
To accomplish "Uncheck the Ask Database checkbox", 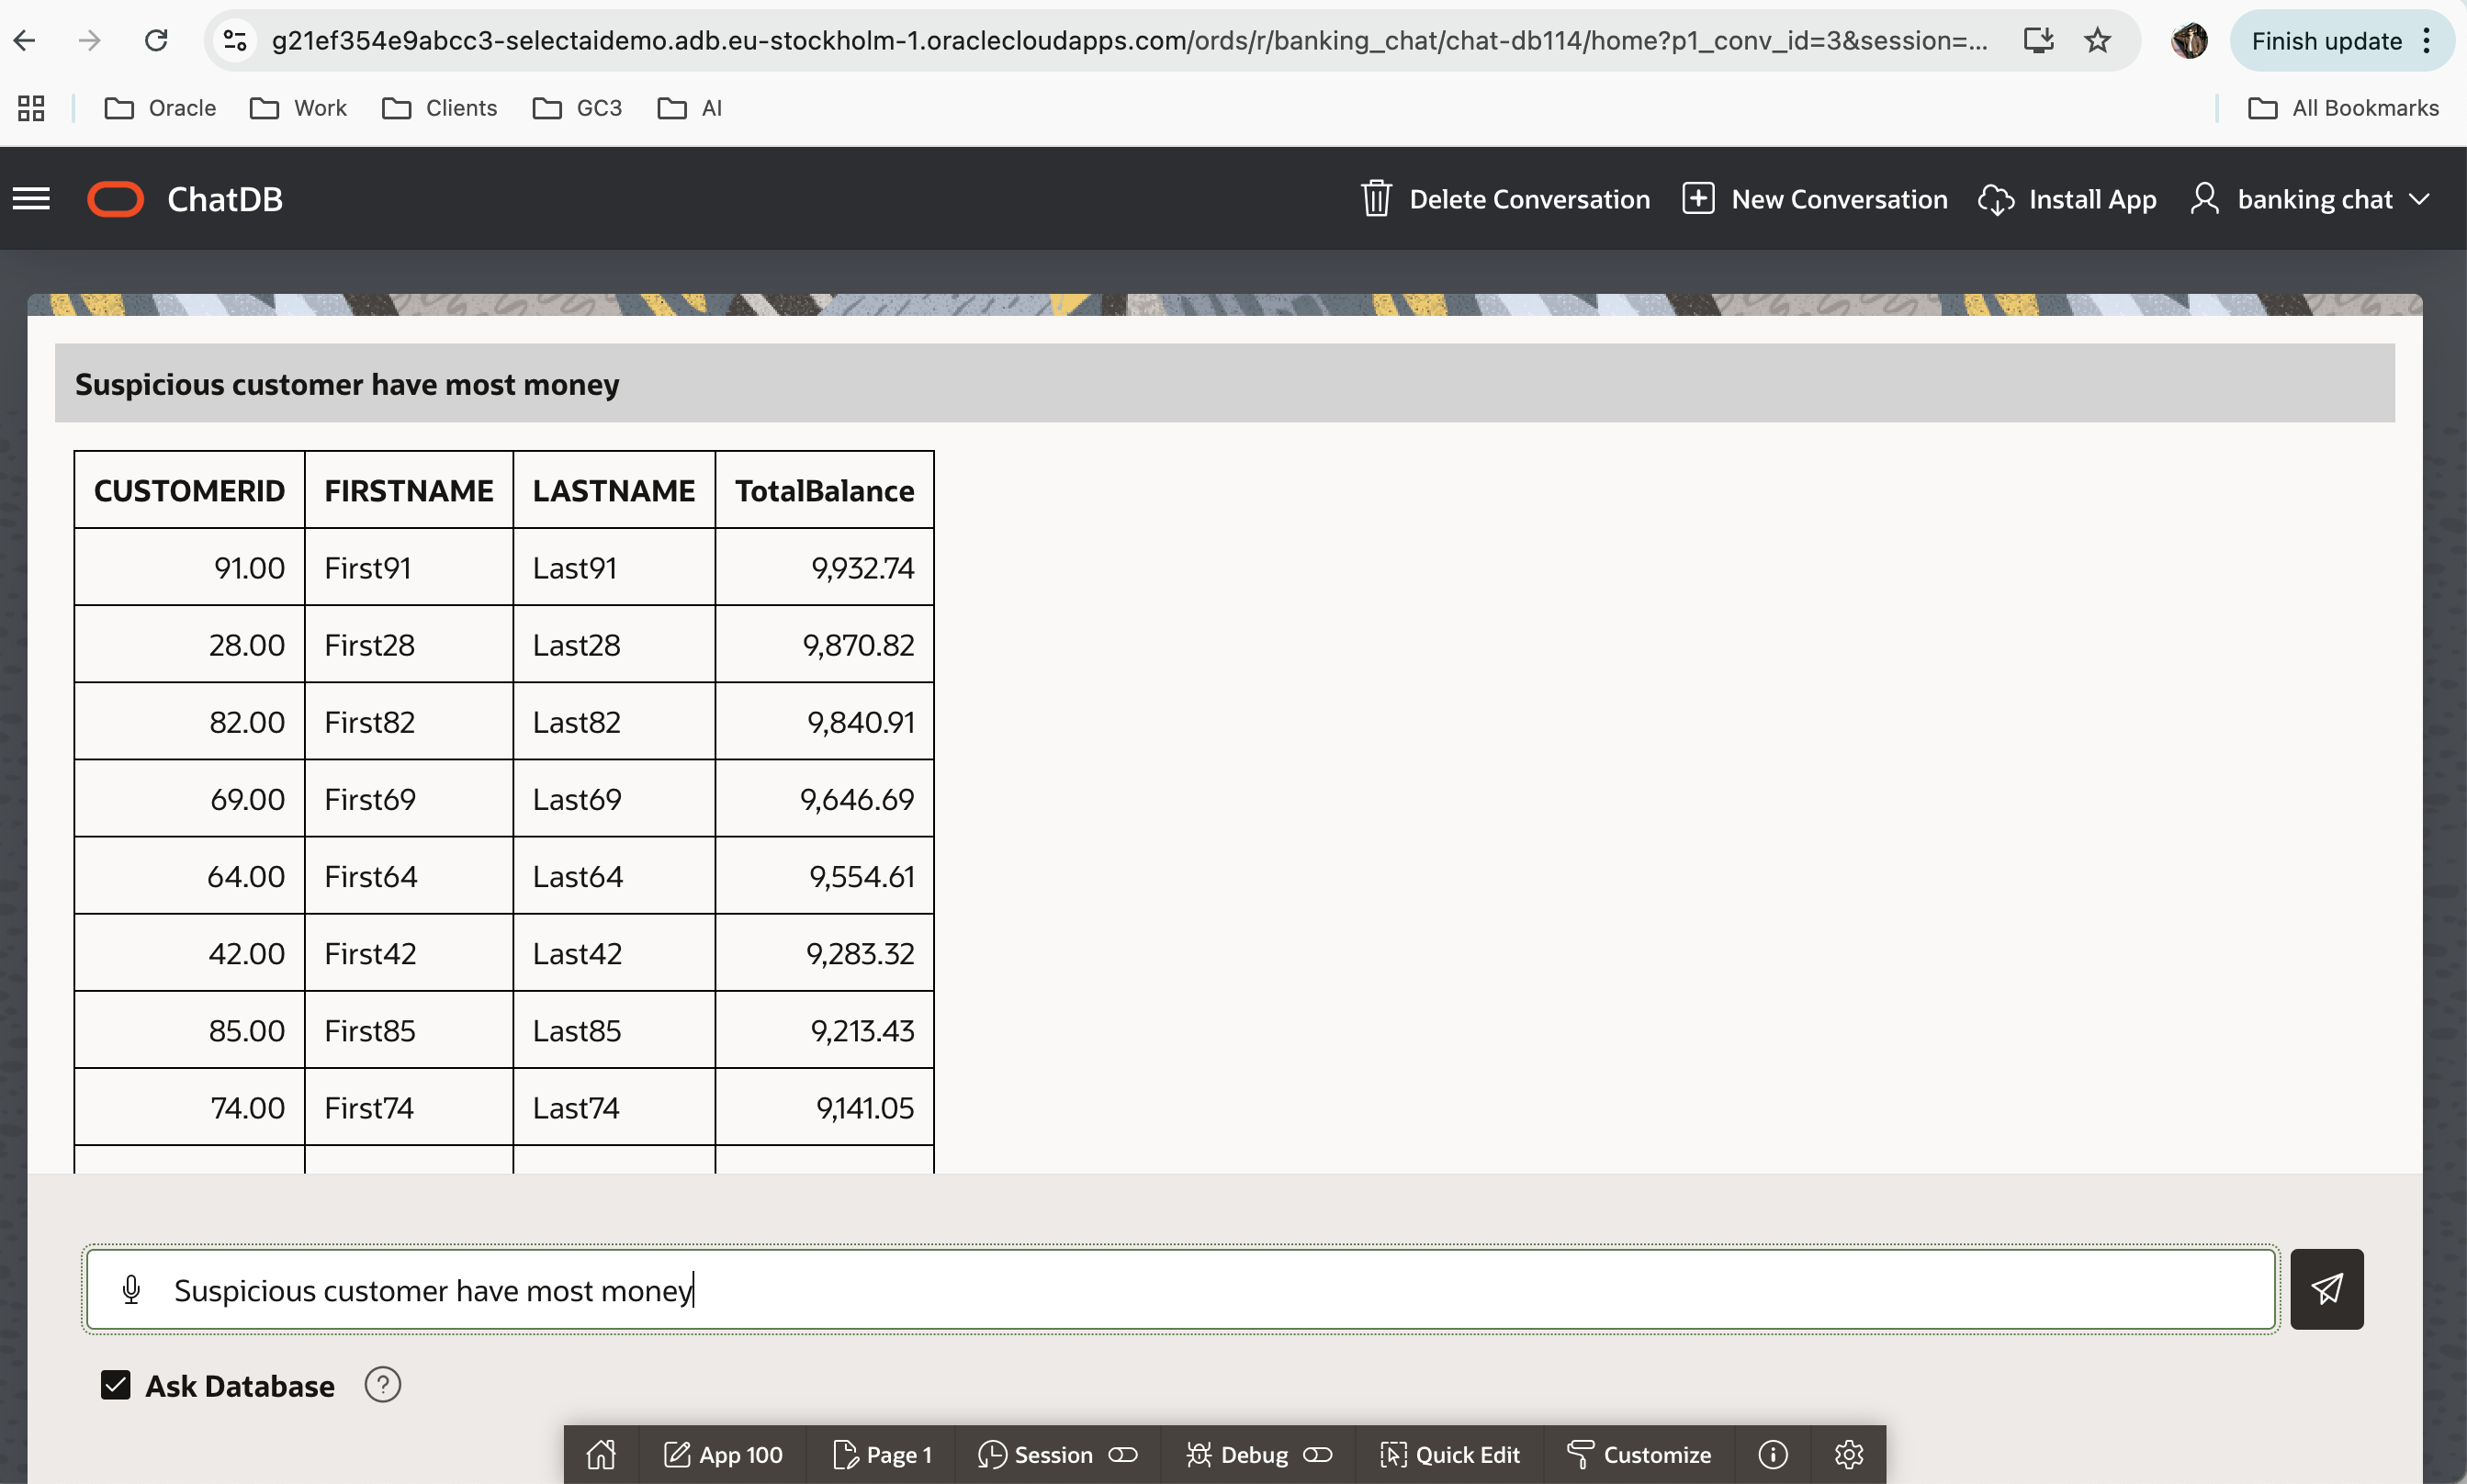I will tap(116, 1385).
